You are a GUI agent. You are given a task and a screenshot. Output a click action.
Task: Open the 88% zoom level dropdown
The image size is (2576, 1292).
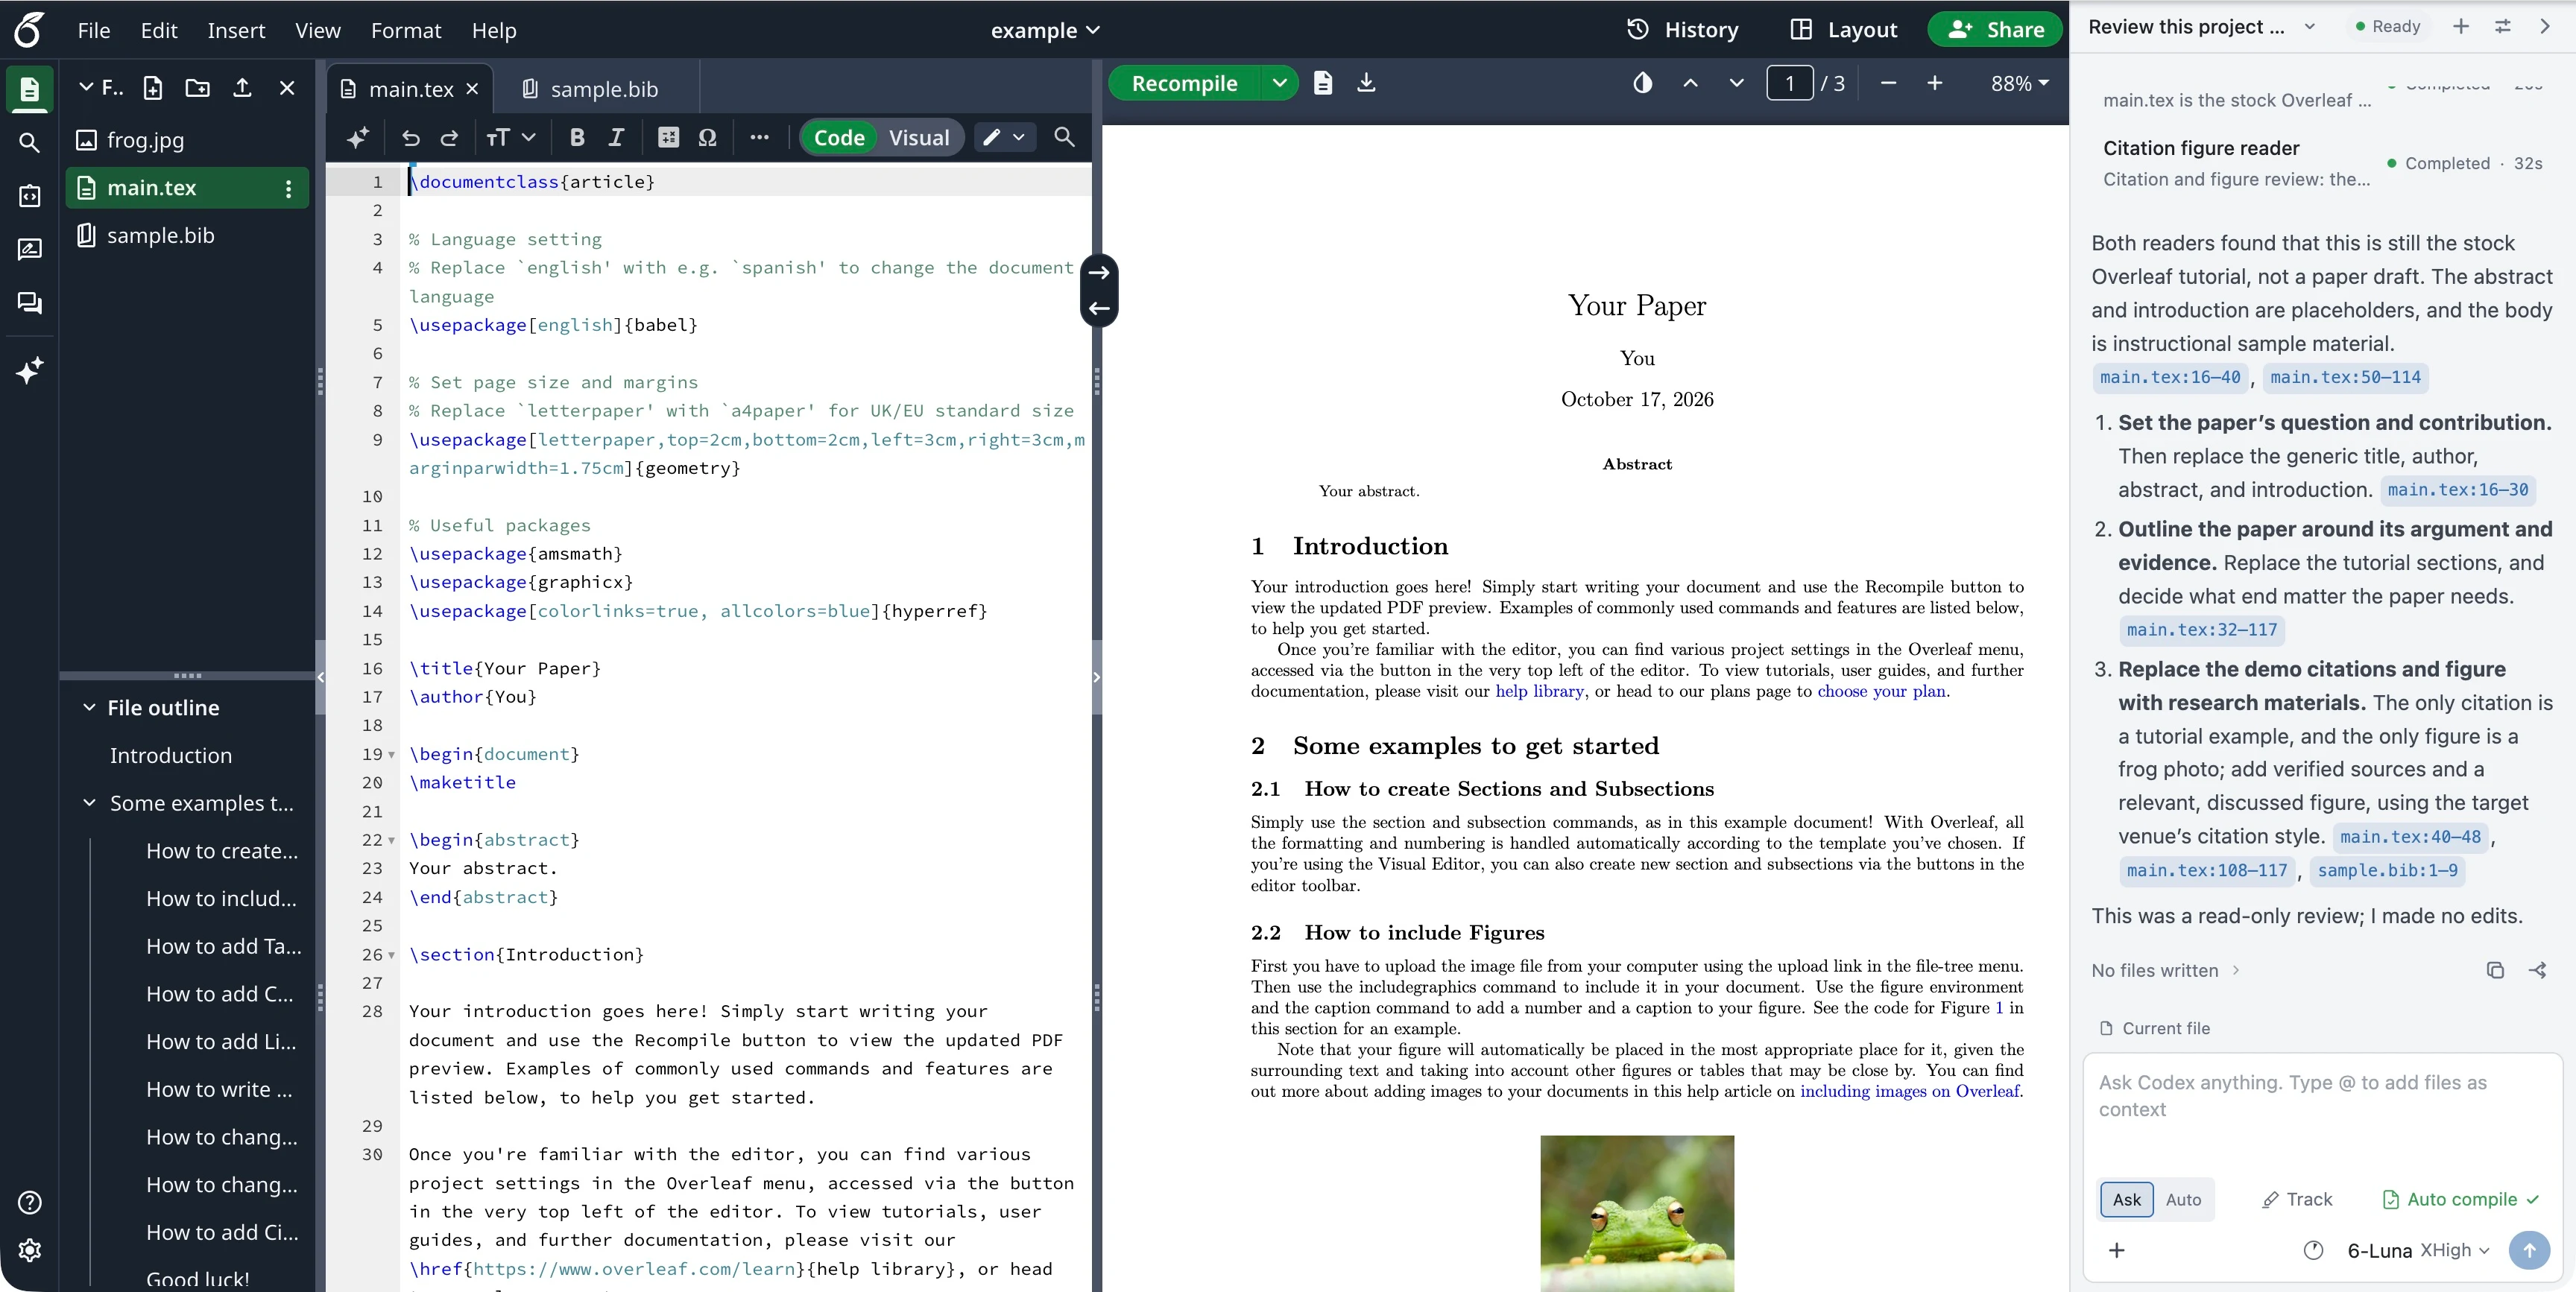pos(2019,83)
